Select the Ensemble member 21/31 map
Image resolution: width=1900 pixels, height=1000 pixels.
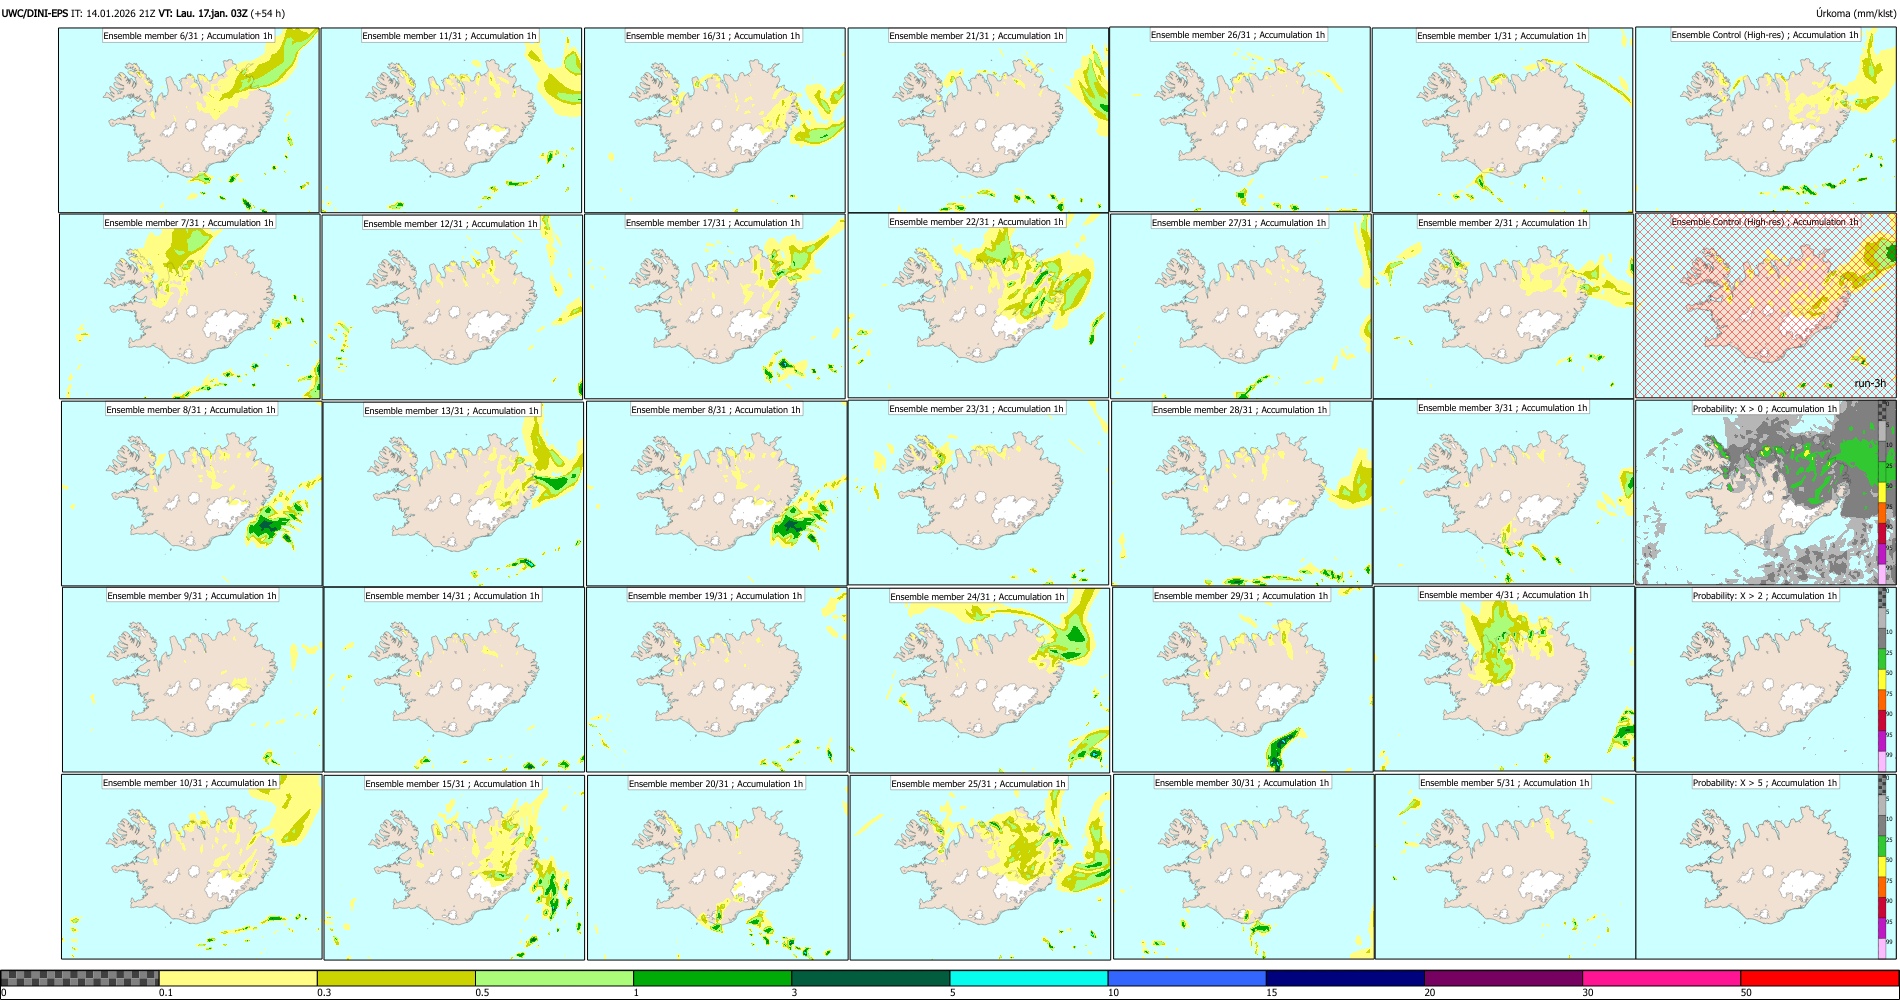tap(978, 120)
